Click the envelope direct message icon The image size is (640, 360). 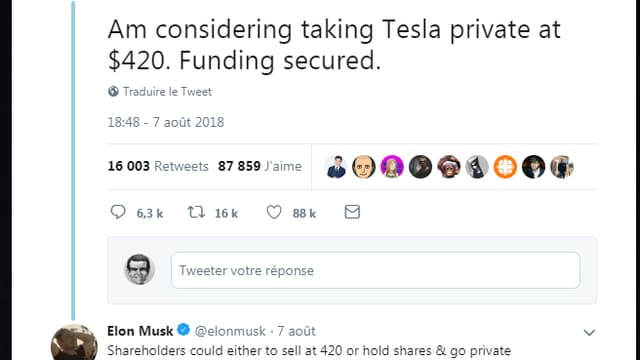(352, 212)
